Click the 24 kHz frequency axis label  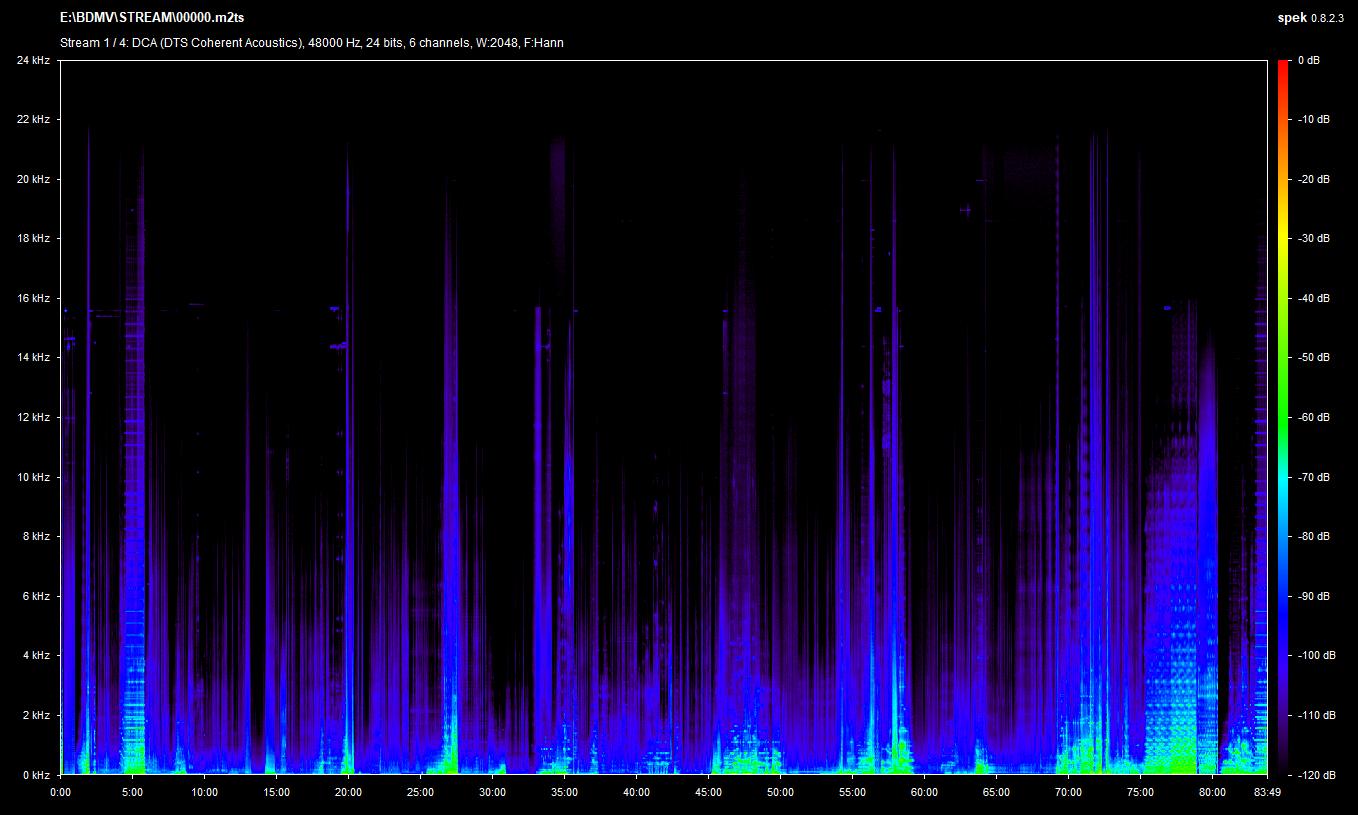(x=33, y=60)
